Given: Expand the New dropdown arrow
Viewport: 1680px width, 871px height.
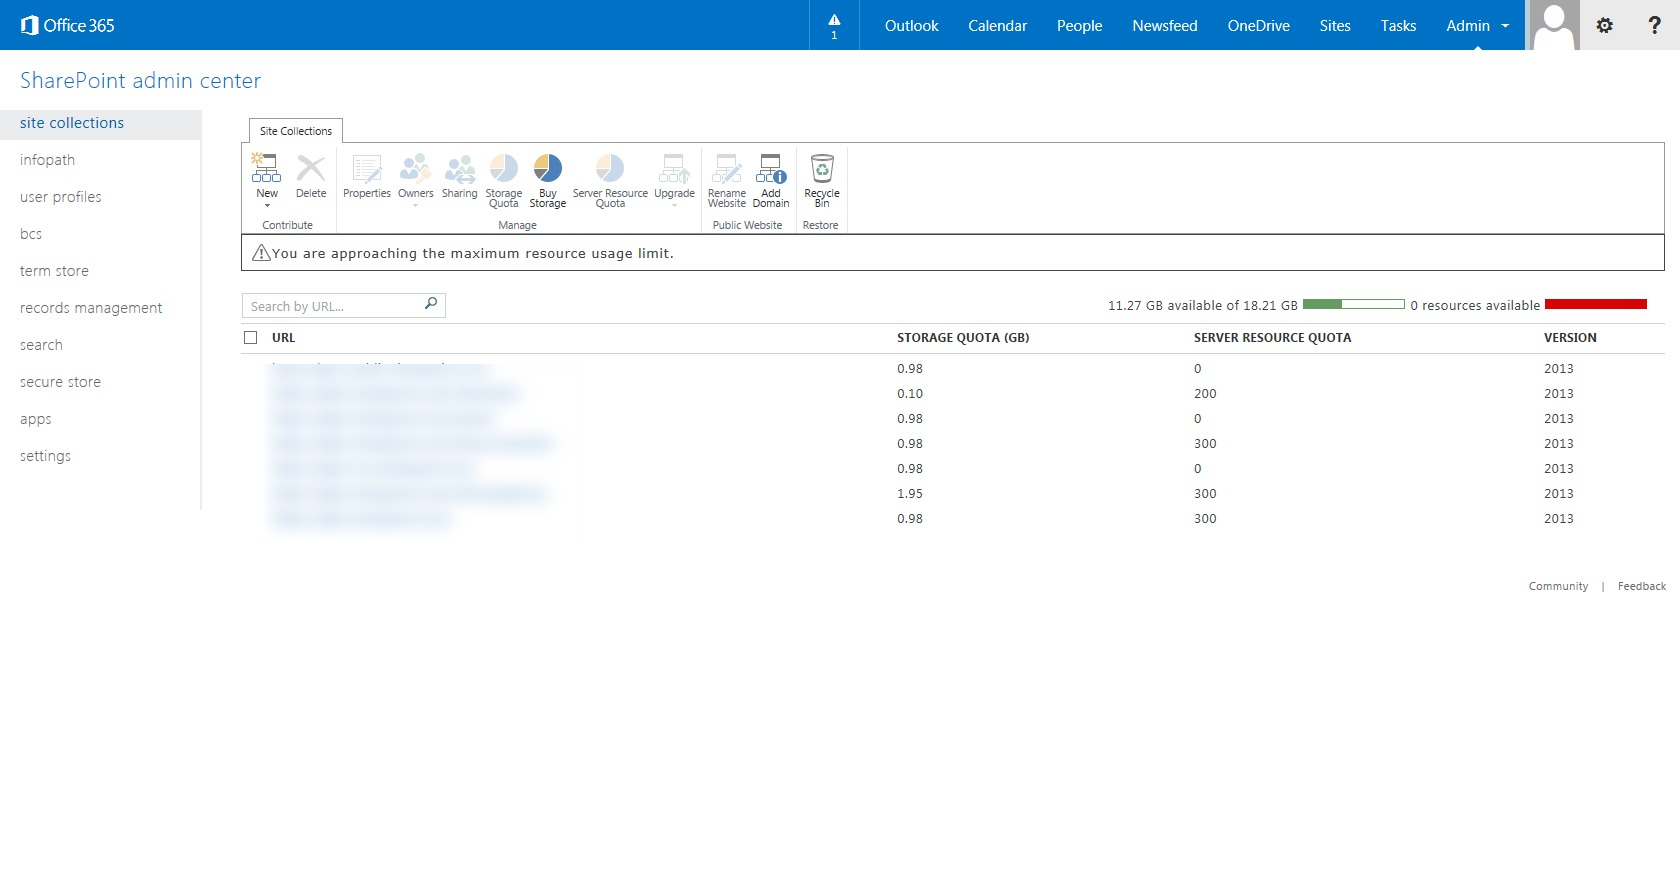Looking at the screenshot, I should coord(267,205).
